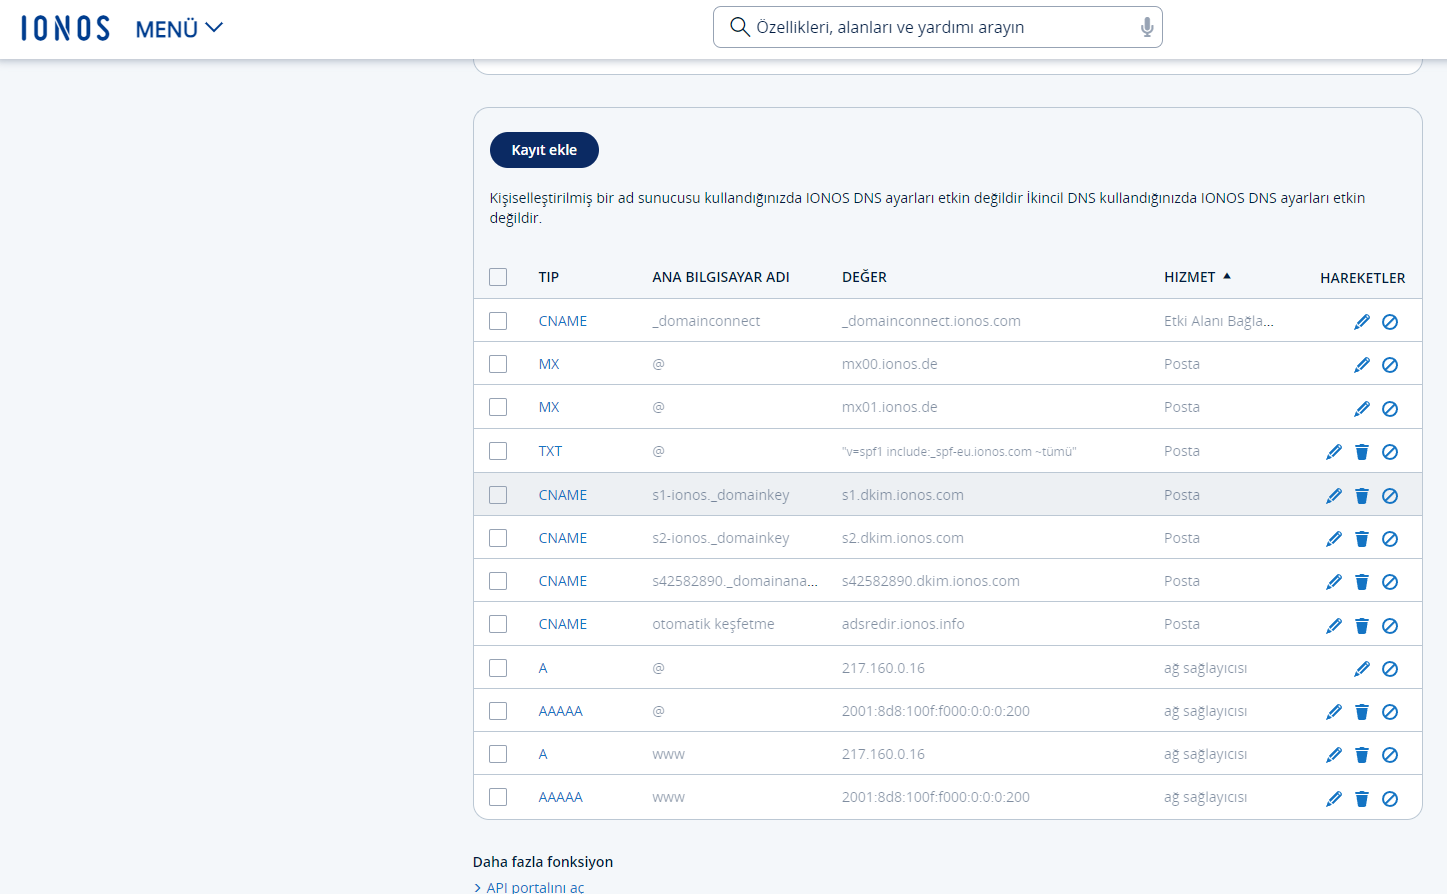Click the Etki Alanı Bağla... service cell

1219,321
